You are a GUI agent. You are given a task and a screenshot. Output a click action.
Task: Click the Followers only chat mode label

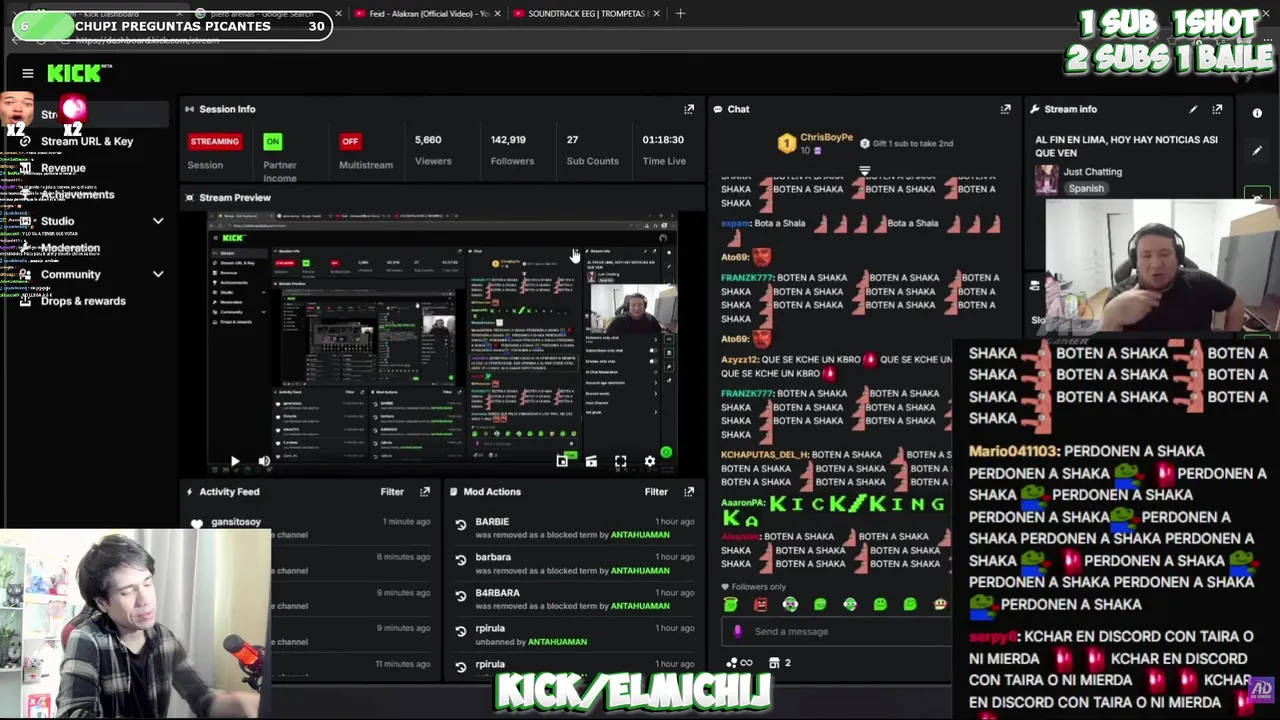tap(759, 587)
